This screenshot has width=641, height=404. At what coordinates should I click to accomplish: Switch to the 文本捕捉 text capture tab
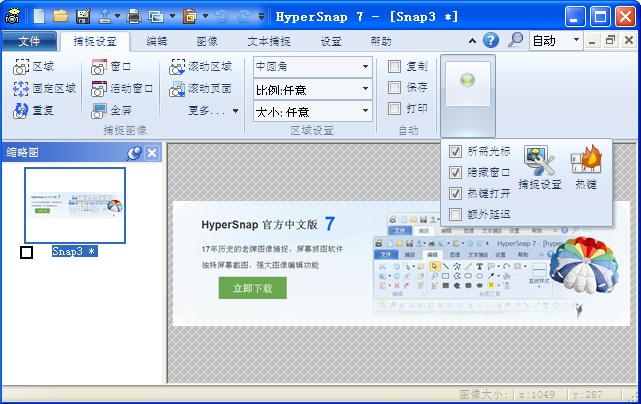coord(269,41)
